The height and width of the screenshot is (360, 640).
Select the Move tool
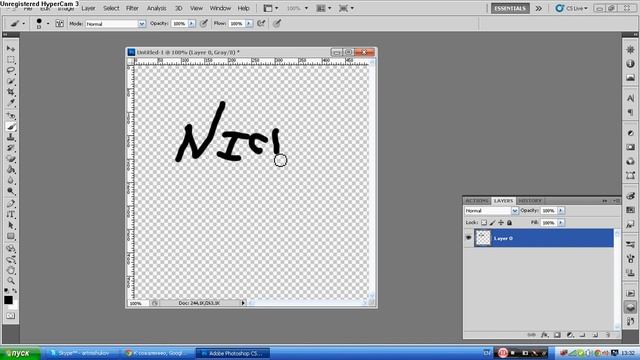(x=11, y=49)
